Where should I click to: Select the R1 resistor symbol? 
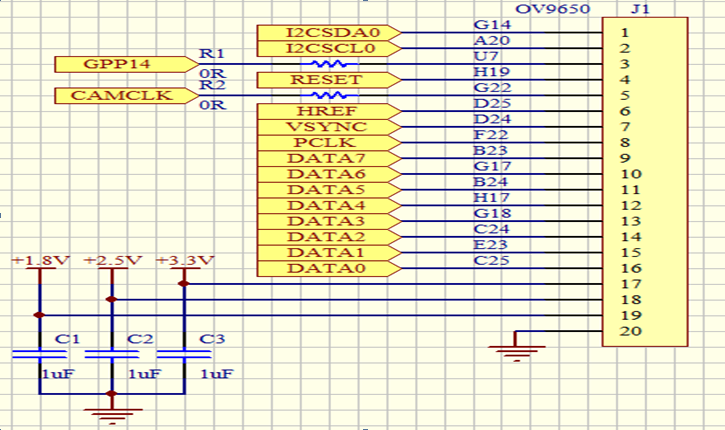tap(329, 64)
